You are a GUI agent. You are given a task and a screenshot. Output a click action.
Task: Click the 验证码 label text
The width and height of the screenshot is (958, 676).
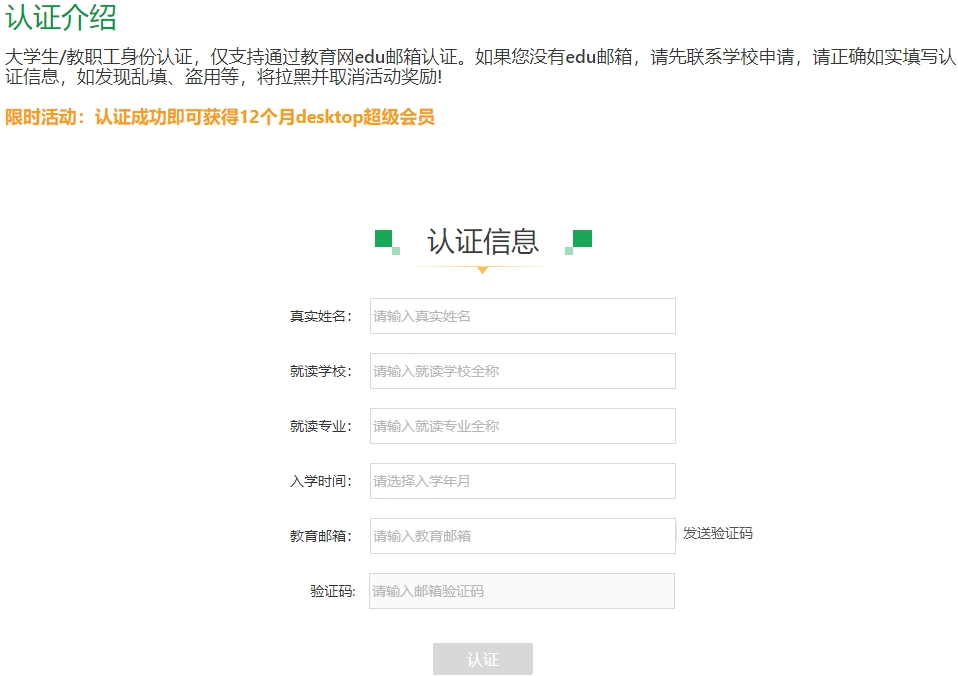coord(332,591)
